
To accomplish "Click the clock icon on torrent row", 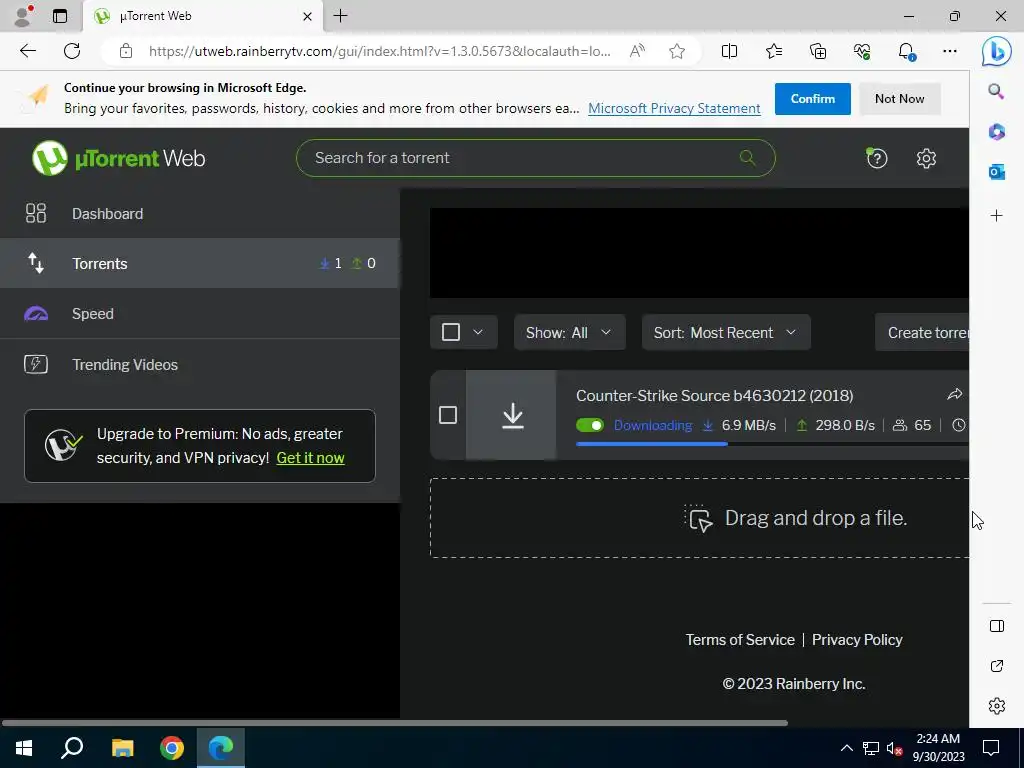I will 958,425.
